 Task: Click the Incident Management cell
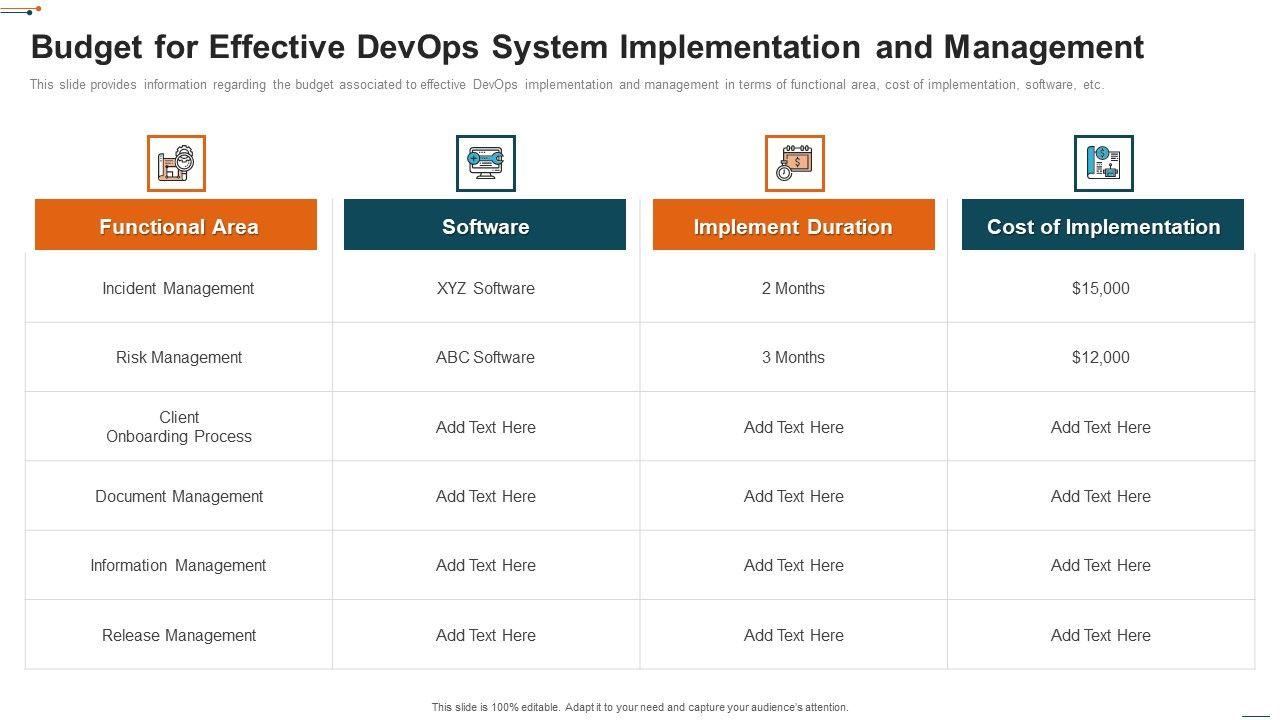click(178, 288)
